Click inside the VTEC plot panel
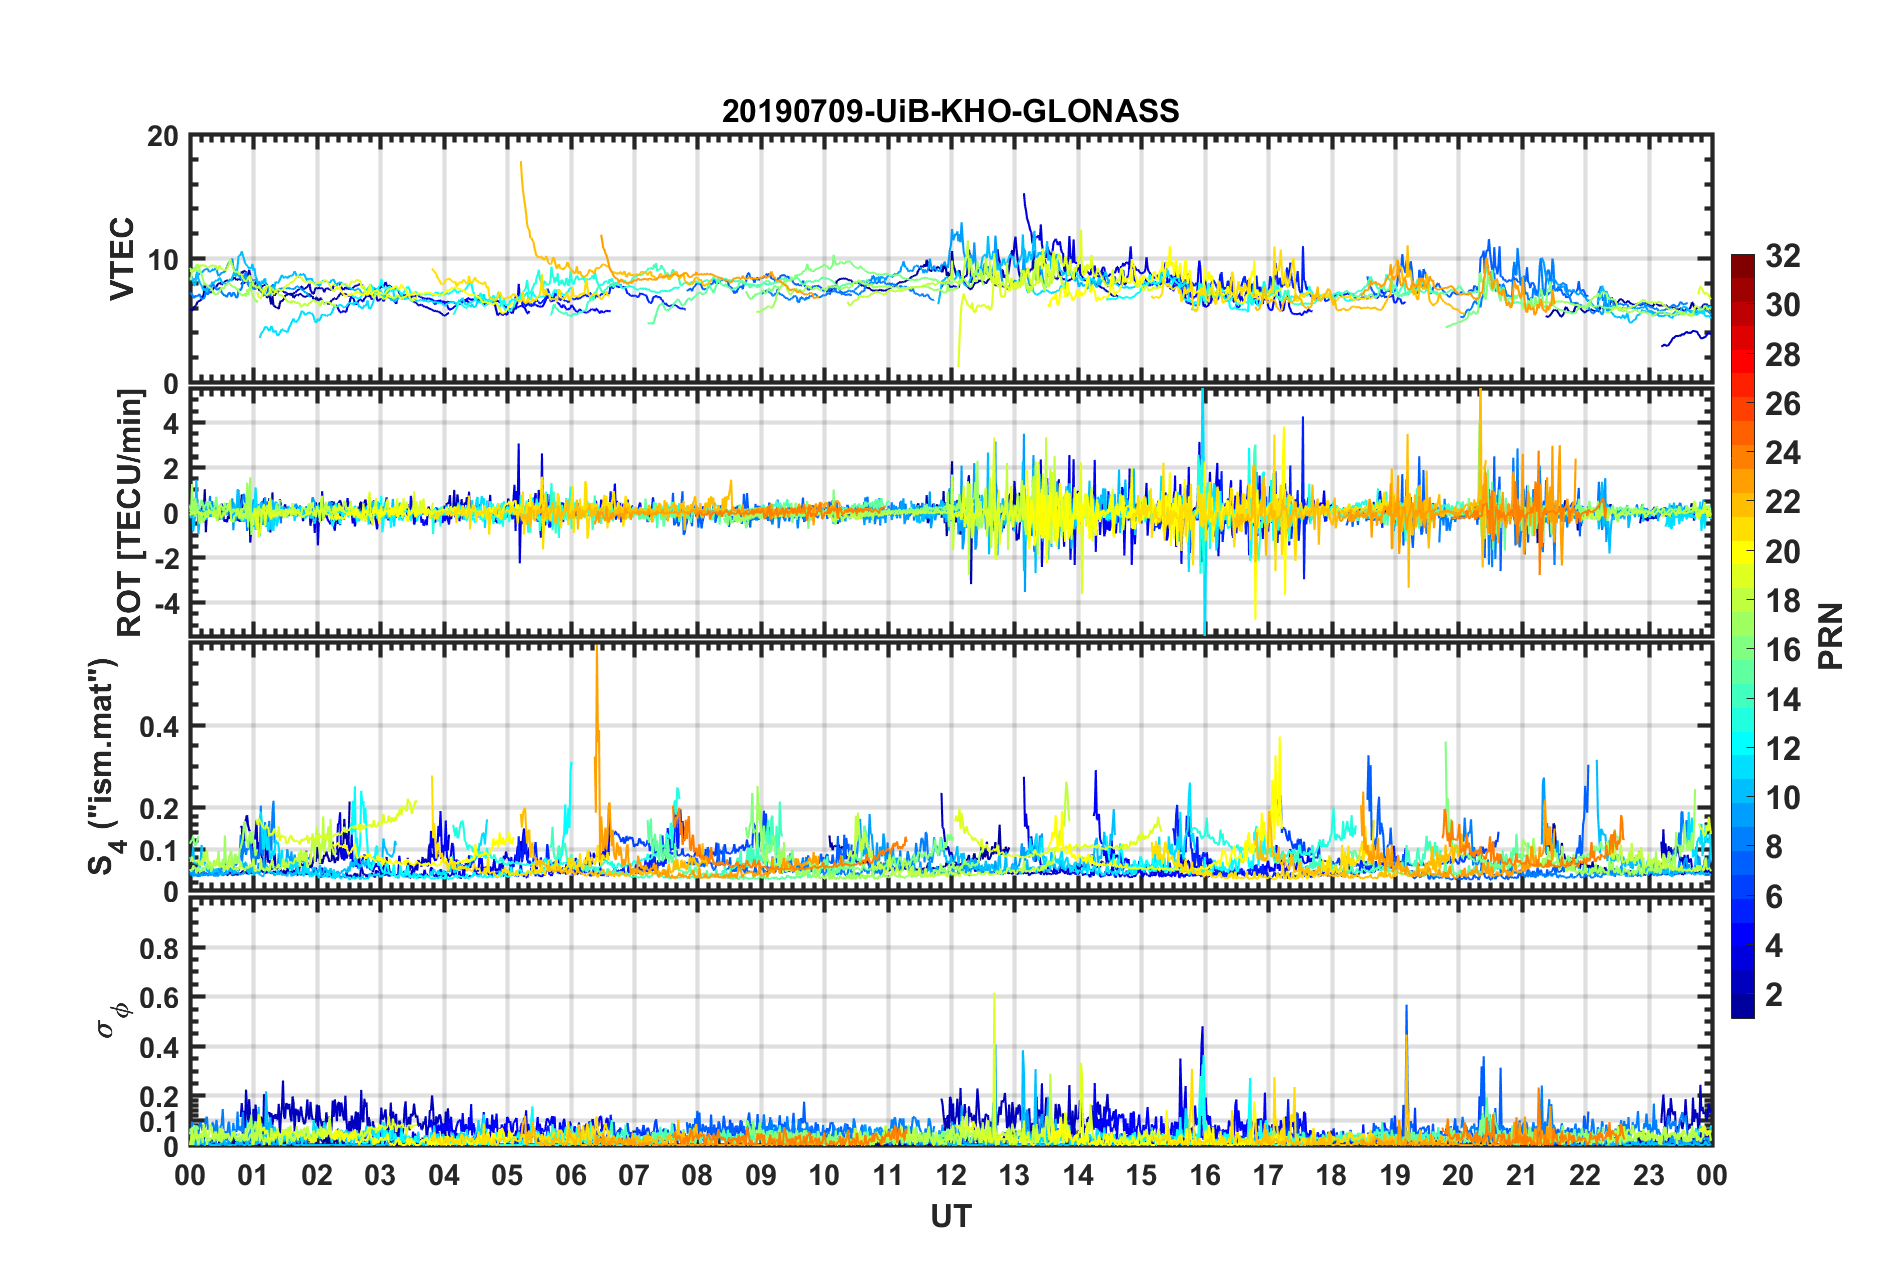This screenshot has height=1272, width=1902. click(951, 259)
